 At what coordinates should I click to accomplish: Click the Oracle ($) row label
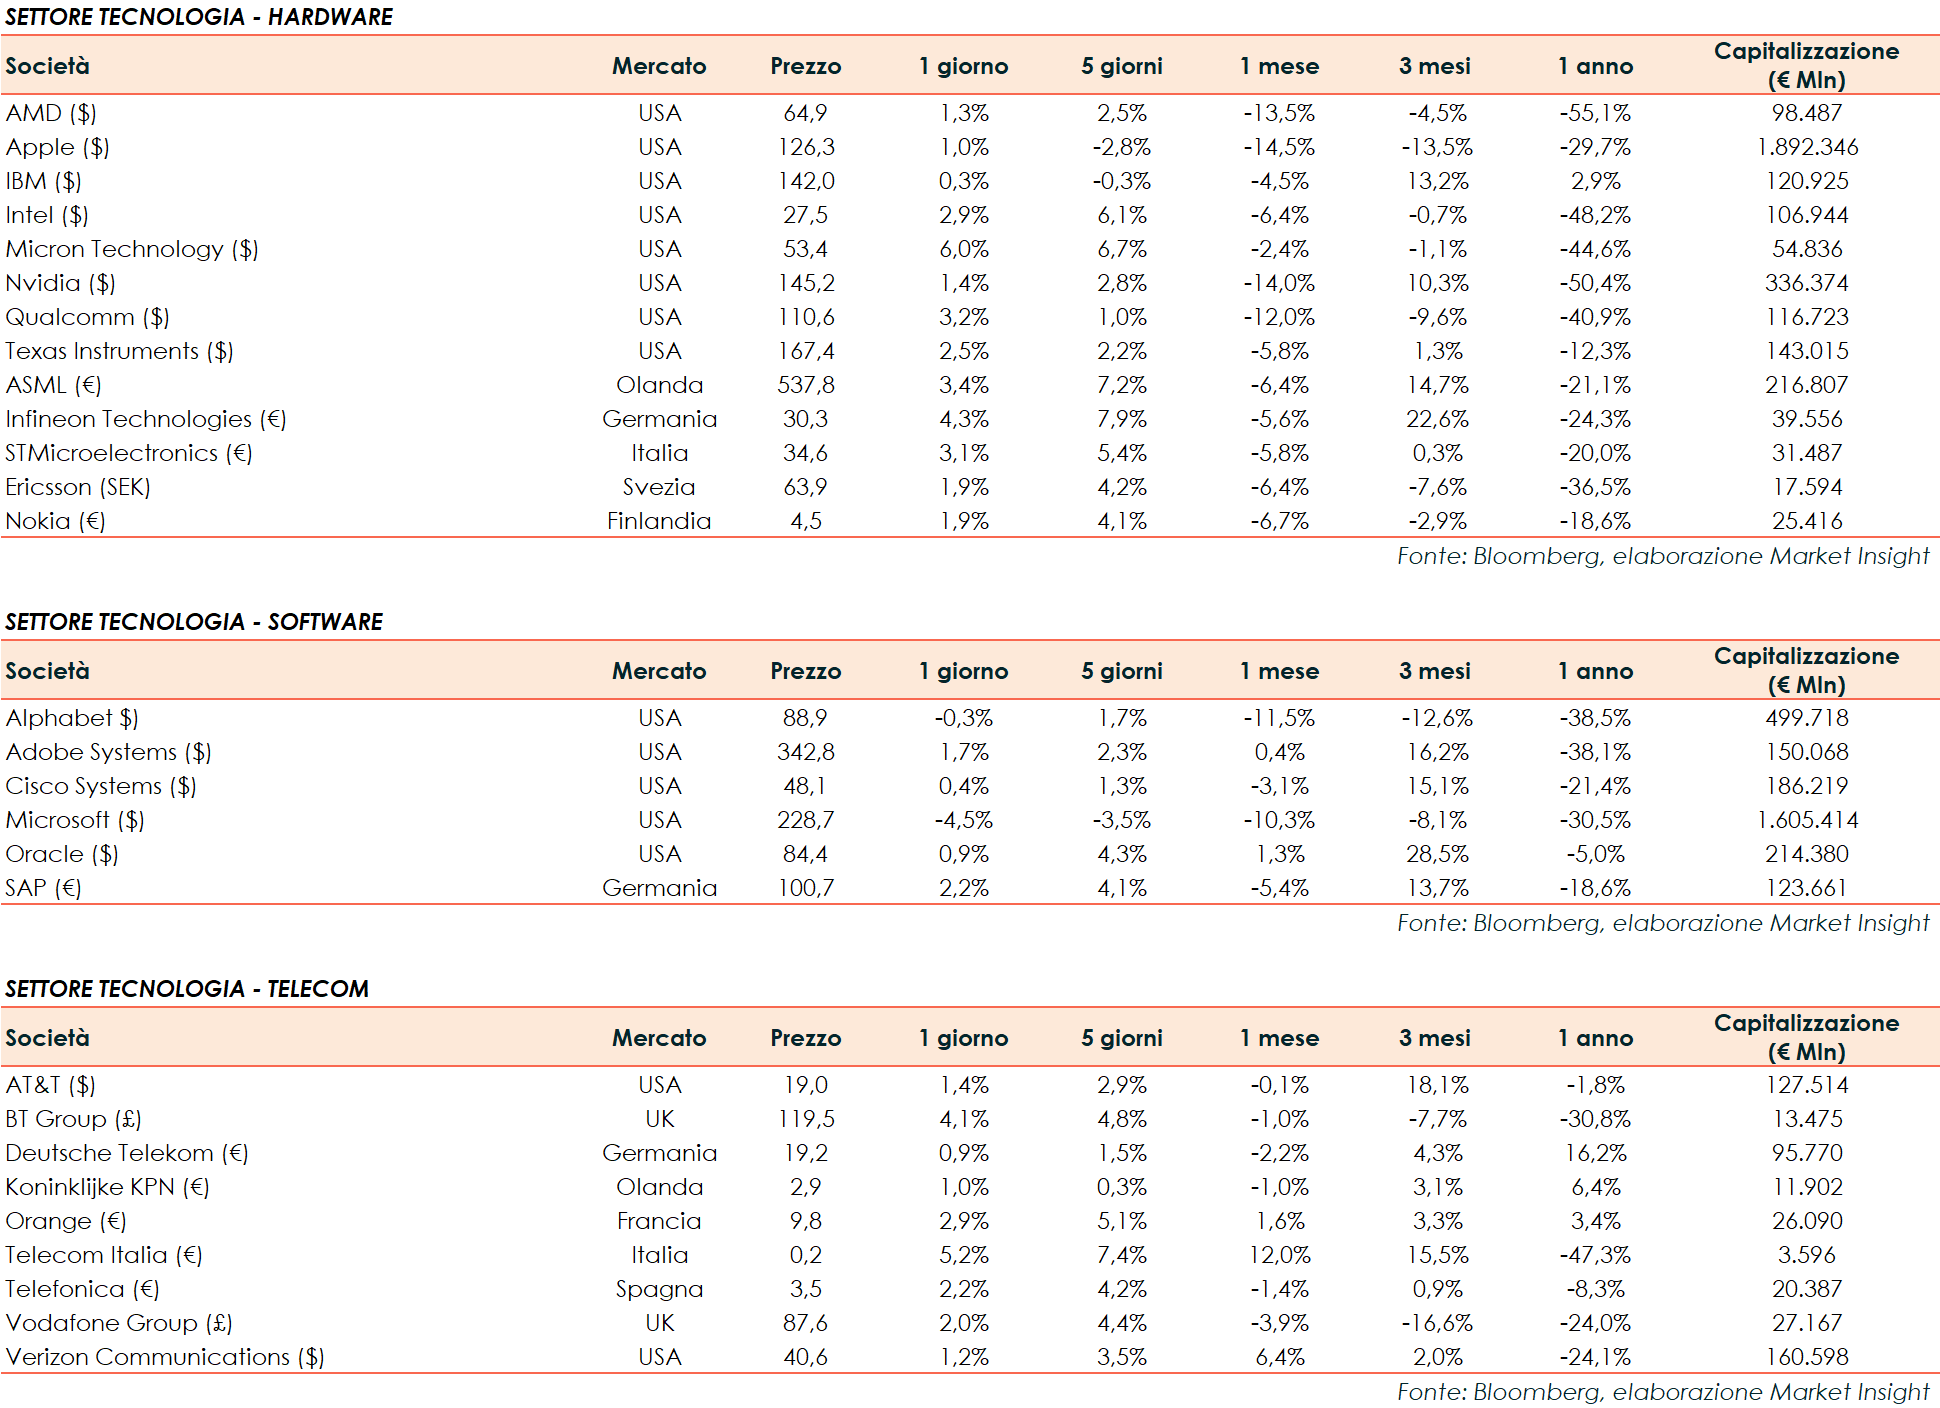pyautogui.click(x=62, y=854)
